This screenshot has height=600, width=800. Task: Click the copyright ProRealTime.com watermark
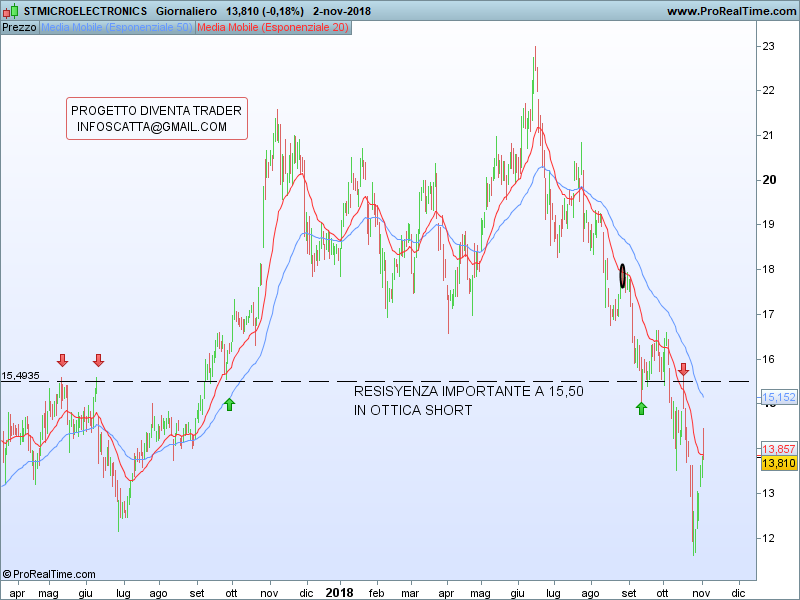tap(49, 574)
